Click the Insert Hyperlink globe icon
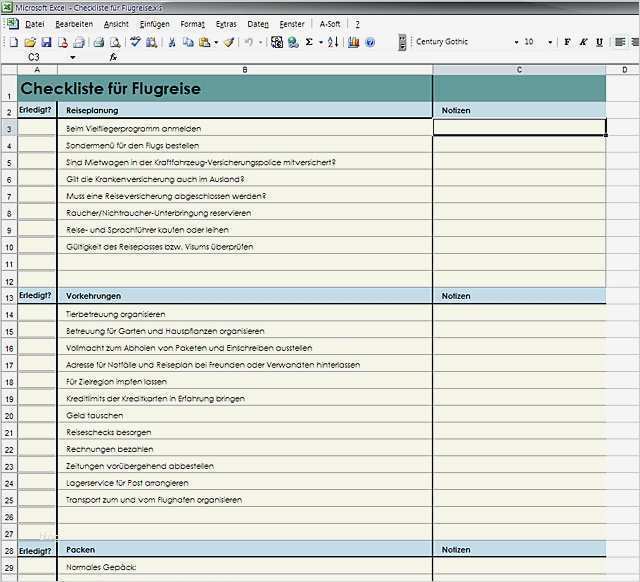 pyautogui.click(x=293, y=42)
